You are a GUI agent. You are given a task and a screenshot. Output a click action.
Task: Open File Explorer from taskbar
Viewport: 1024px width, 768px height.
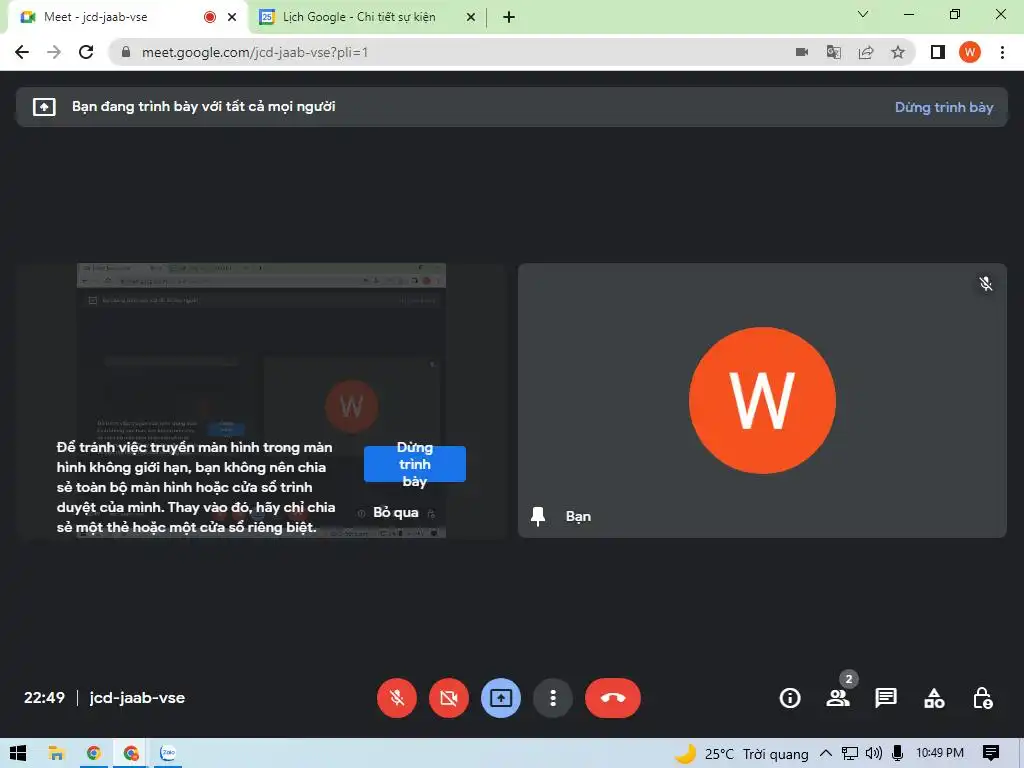tap(56, 754)
